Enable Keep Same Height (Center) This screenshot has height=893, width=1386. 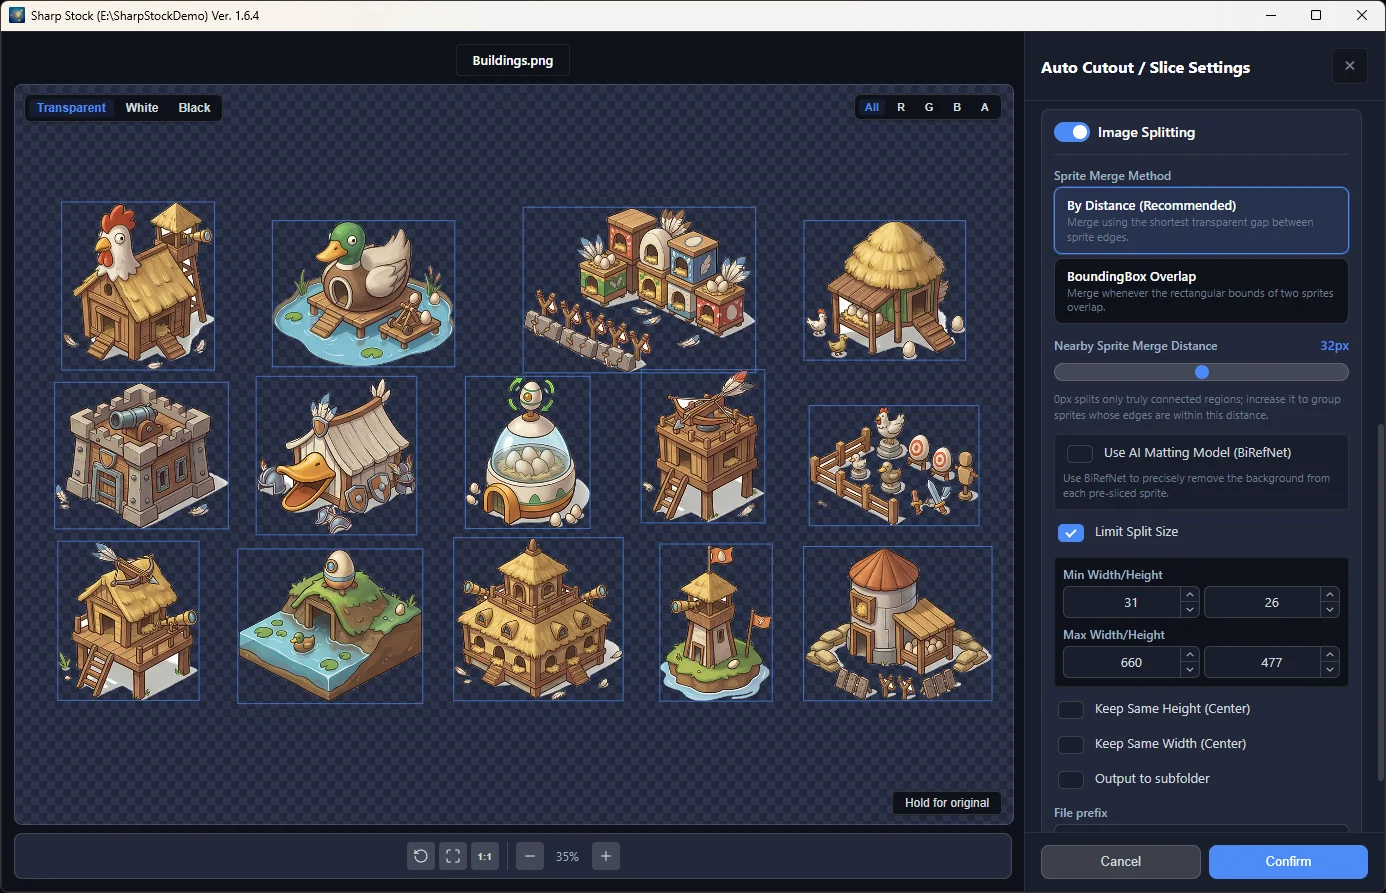point(1071,709)
